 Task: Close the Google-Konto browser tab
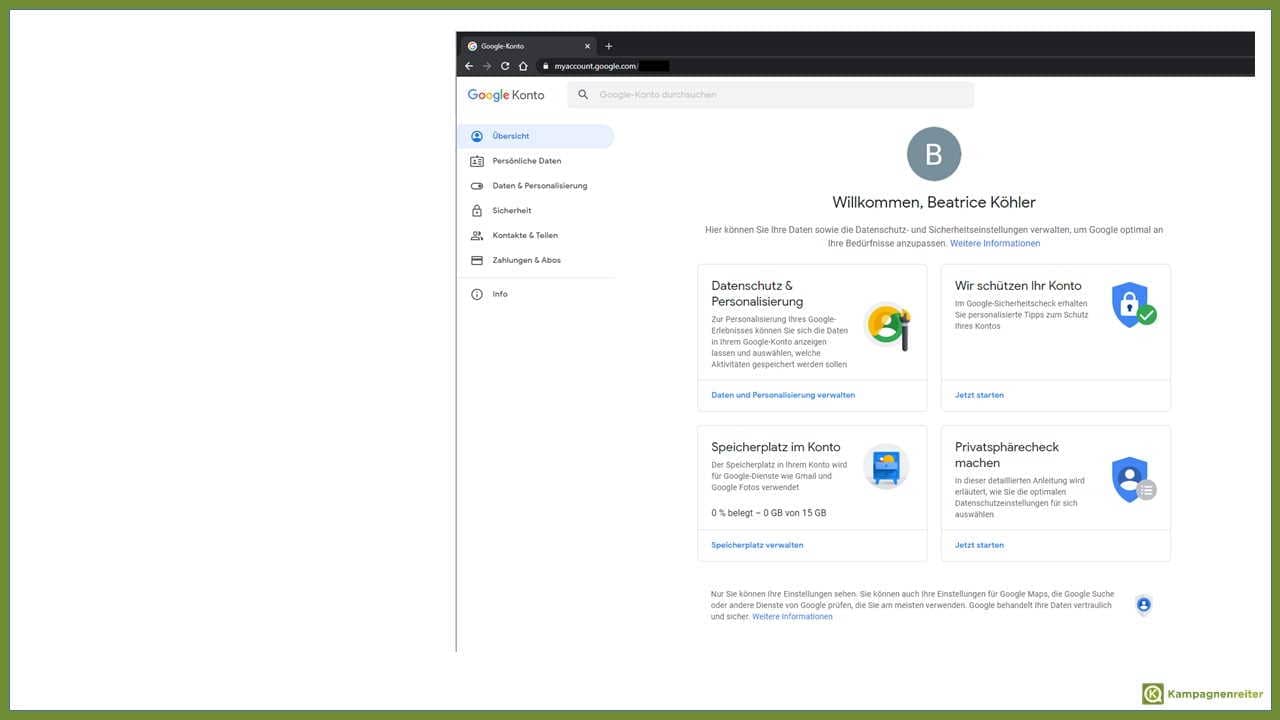tap(587, 46)
